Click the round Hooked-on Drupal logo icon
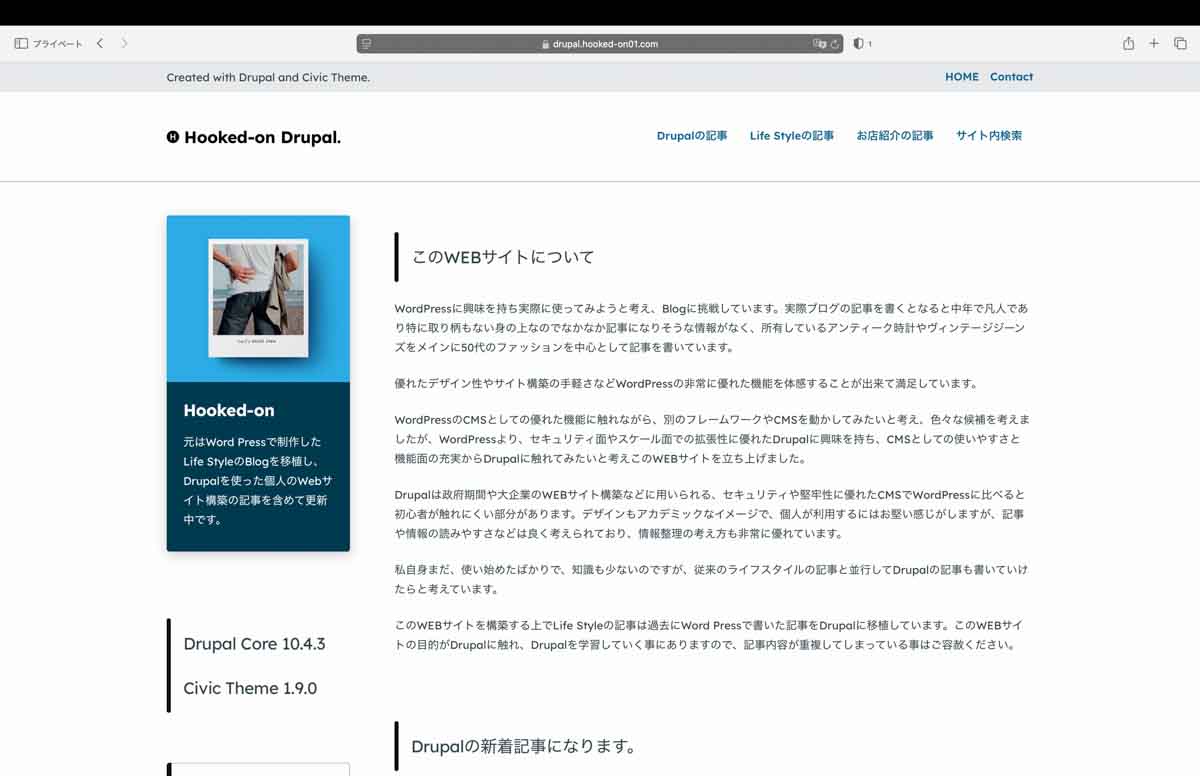The image size is (1200, 776). (173, 137)
